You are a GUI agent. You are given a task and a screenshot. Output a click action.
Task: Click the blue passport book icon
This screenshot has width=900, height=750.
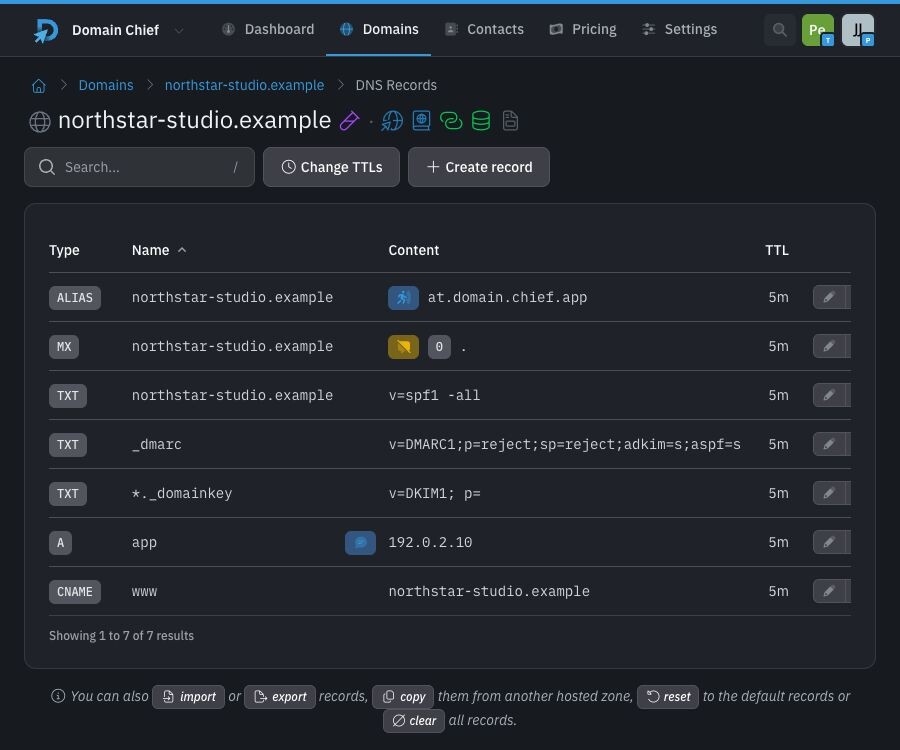pos(421,121)
